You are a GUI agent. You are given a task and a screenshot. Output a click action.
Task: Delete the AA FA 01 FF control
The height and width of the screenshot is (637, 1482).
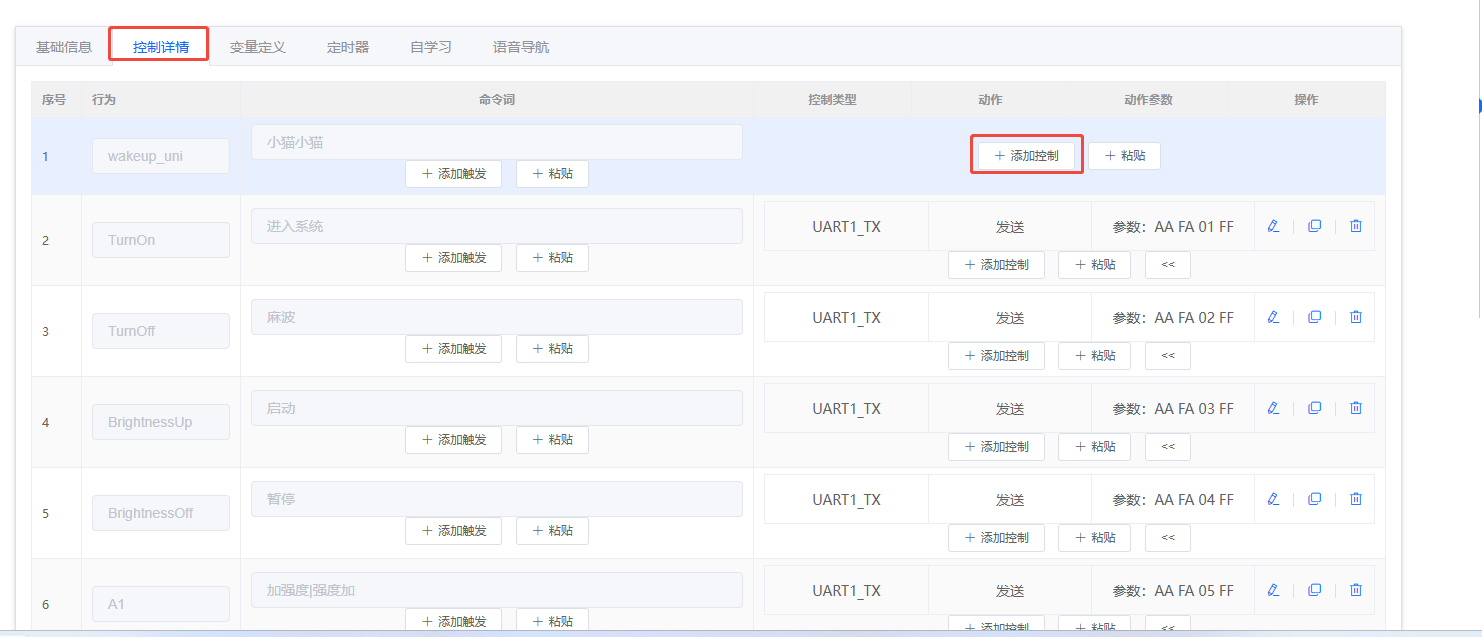pos(1356,226)
